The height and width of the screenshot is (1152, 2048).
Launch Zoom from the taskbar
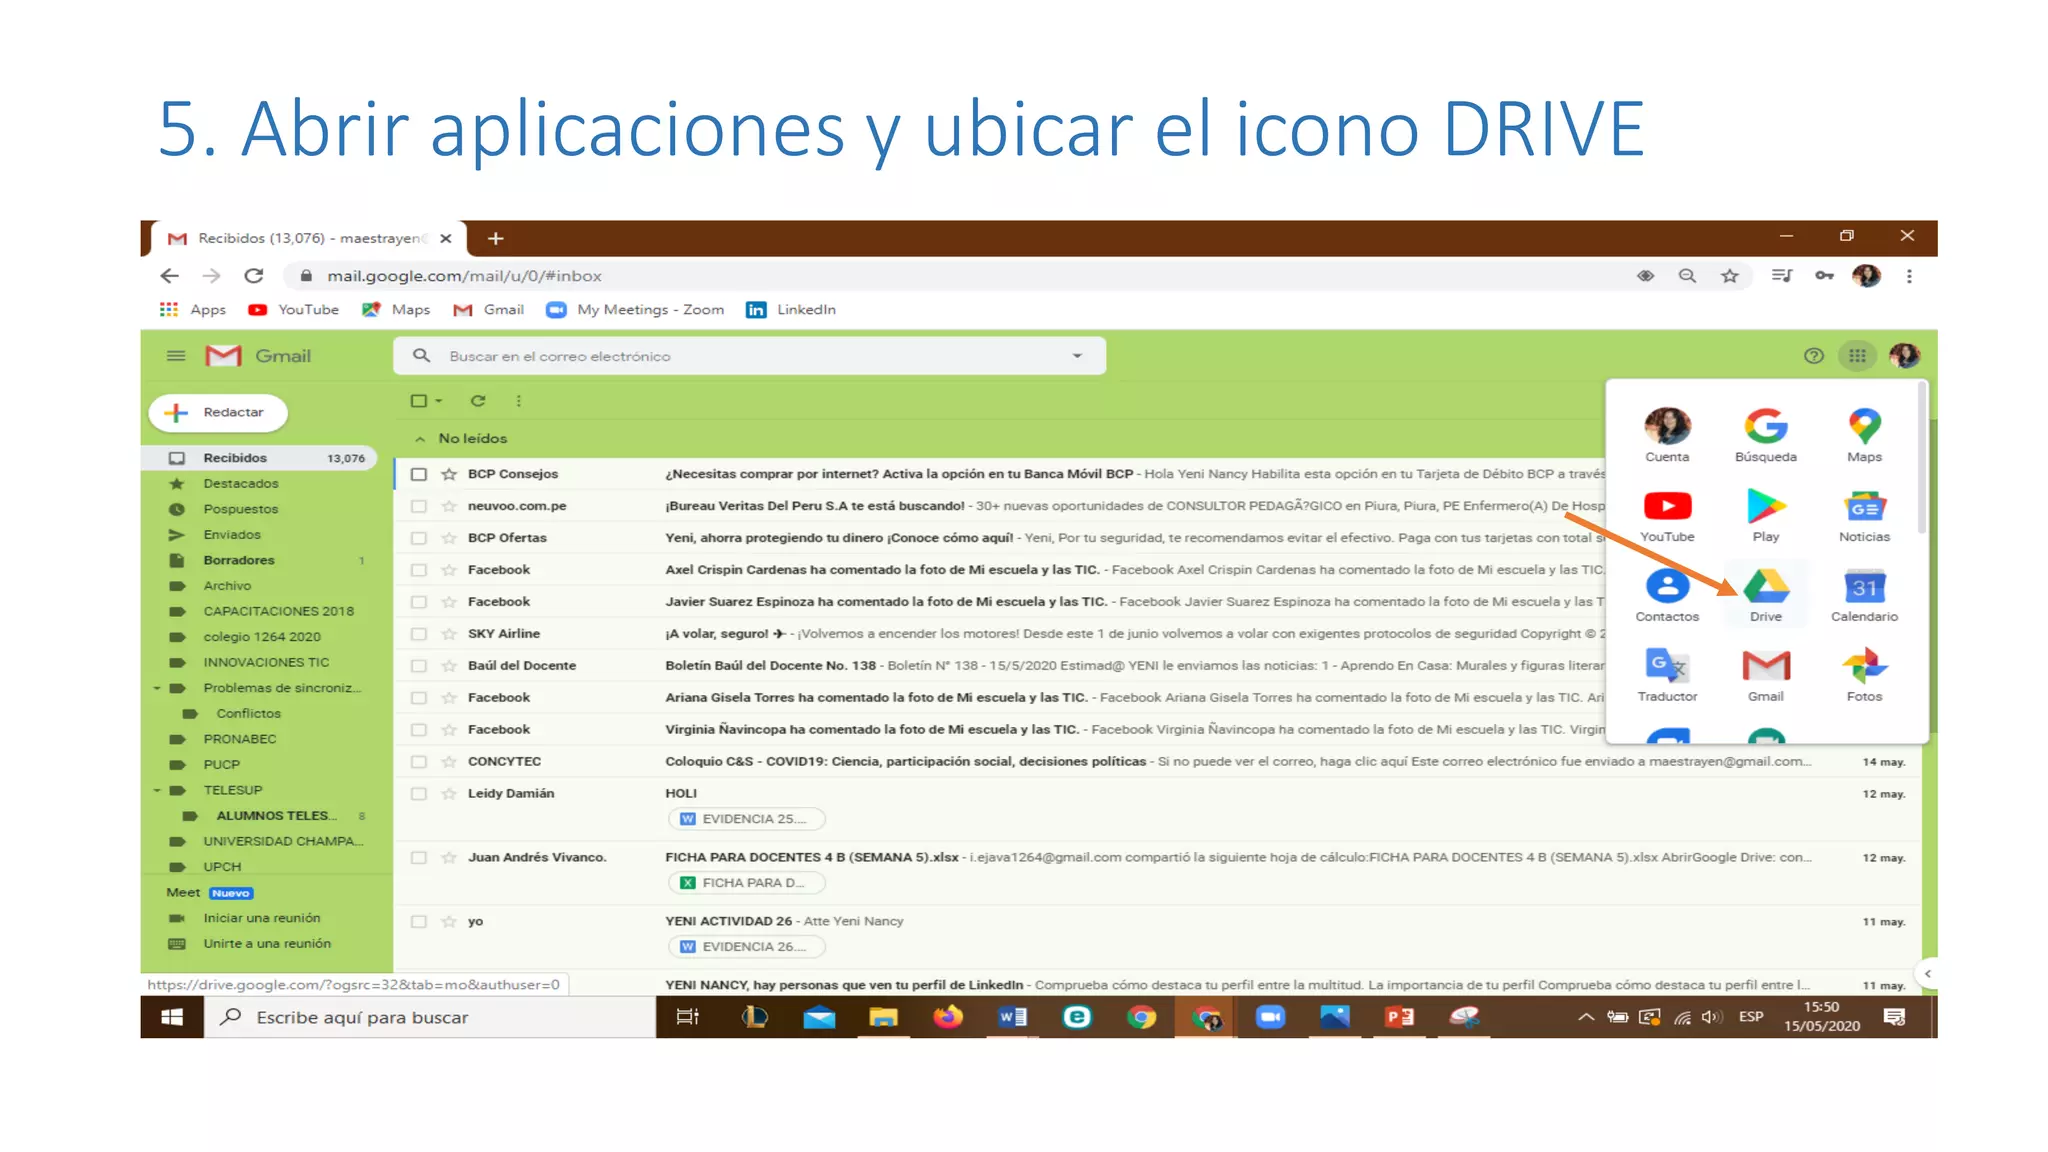tap(1270, 1017)
